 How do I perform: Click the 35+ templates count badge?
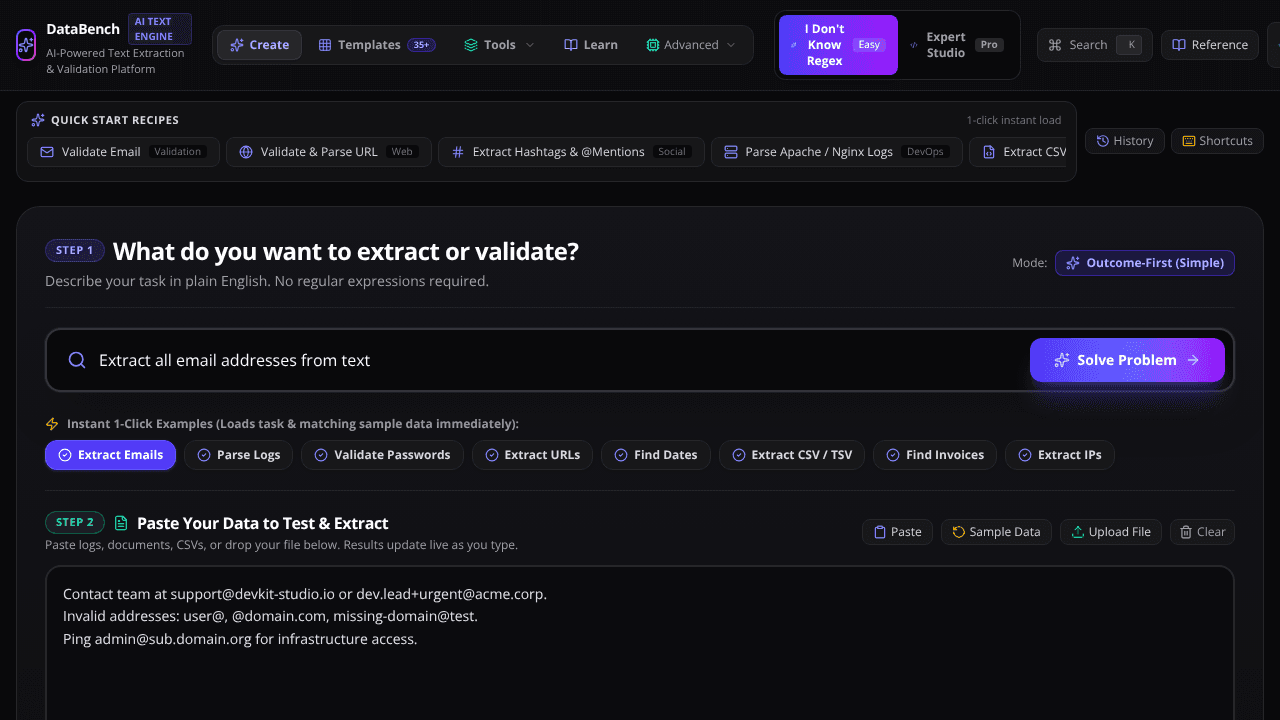[421, 45]
